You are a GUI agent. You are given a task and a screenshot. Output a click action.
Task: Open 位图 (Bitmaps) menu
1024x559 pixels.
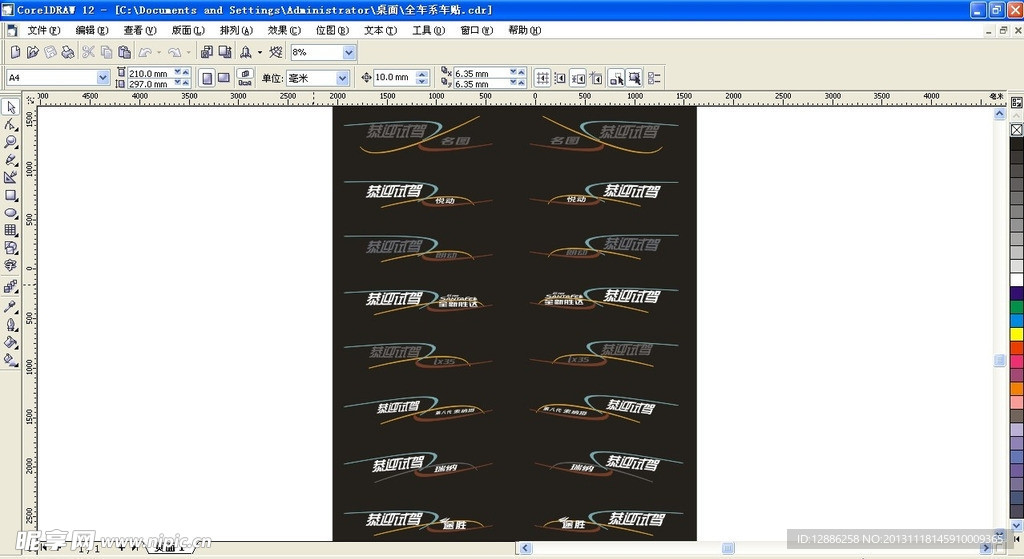coord(332,30)
